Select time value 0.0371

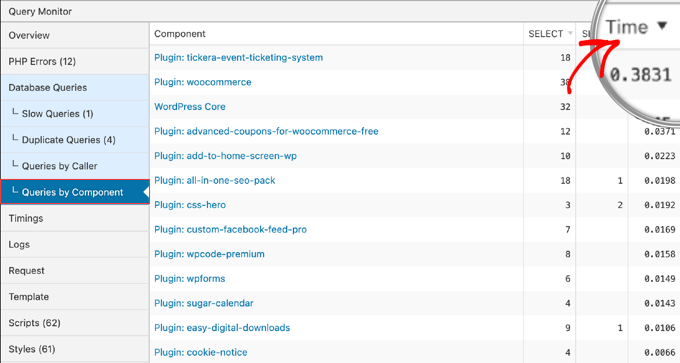tap(659, 131)
